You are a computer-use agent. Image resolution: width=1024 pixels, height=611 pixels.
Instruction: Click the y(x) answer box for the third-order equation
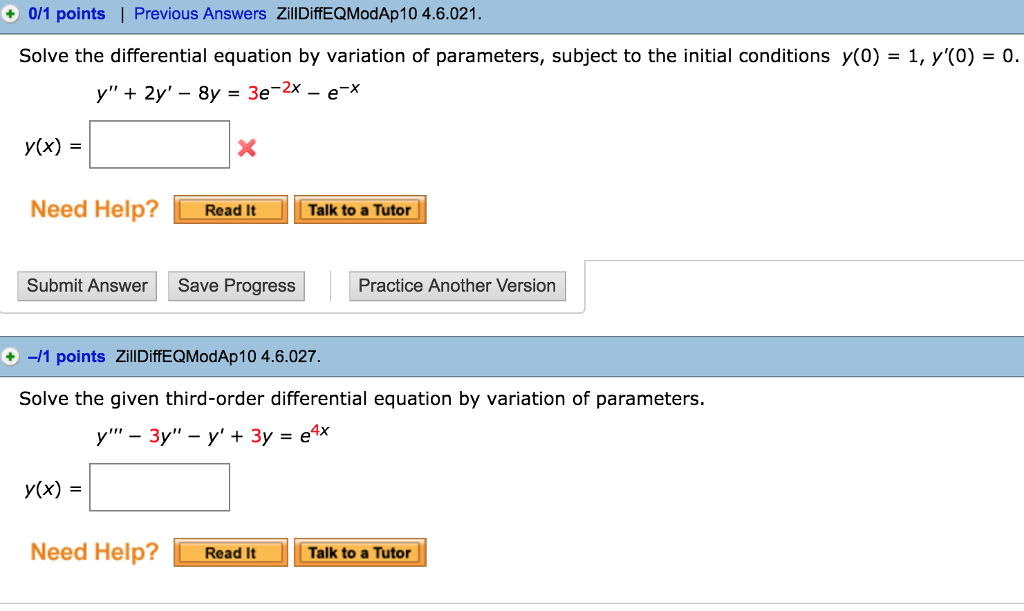[160, 487]
